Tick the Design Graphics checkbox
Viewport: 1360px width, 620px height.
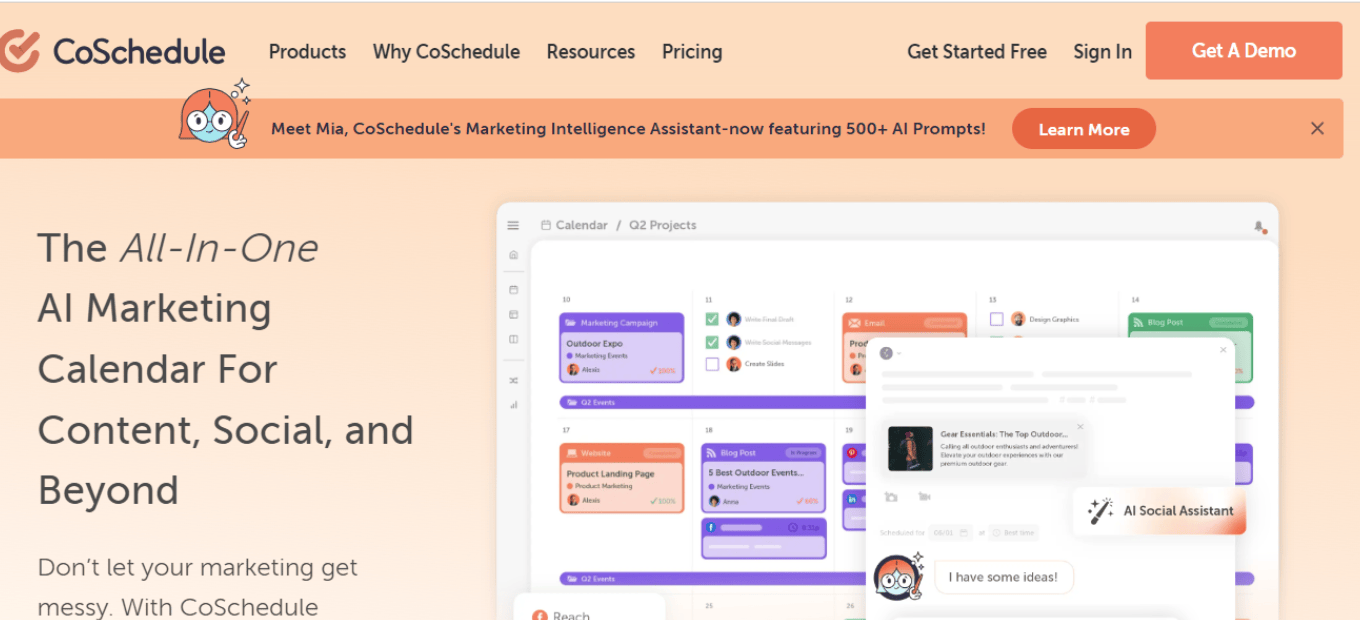pos(996,319)
